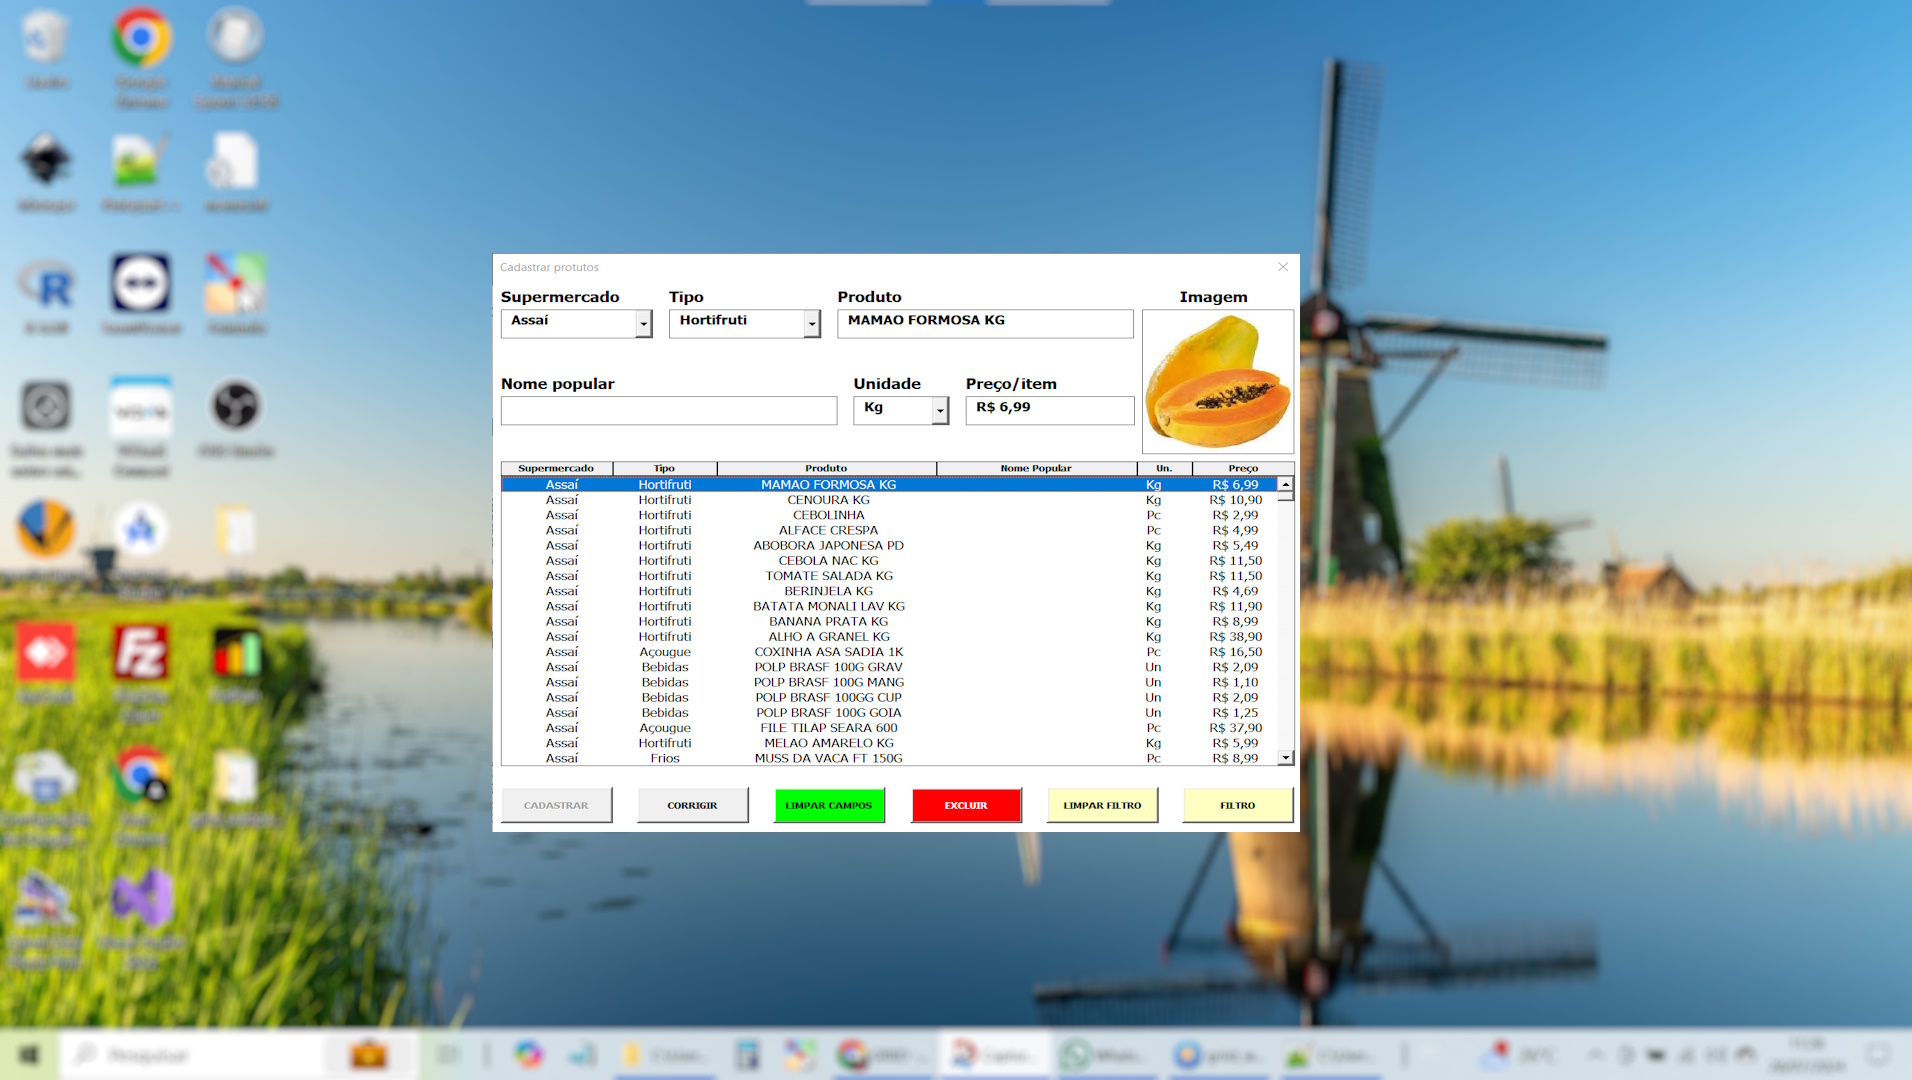This screenshot has height=1080, width=1912.
Task: Click the WhatsApp icon in the taskbar
Action: (1077, 1055)
